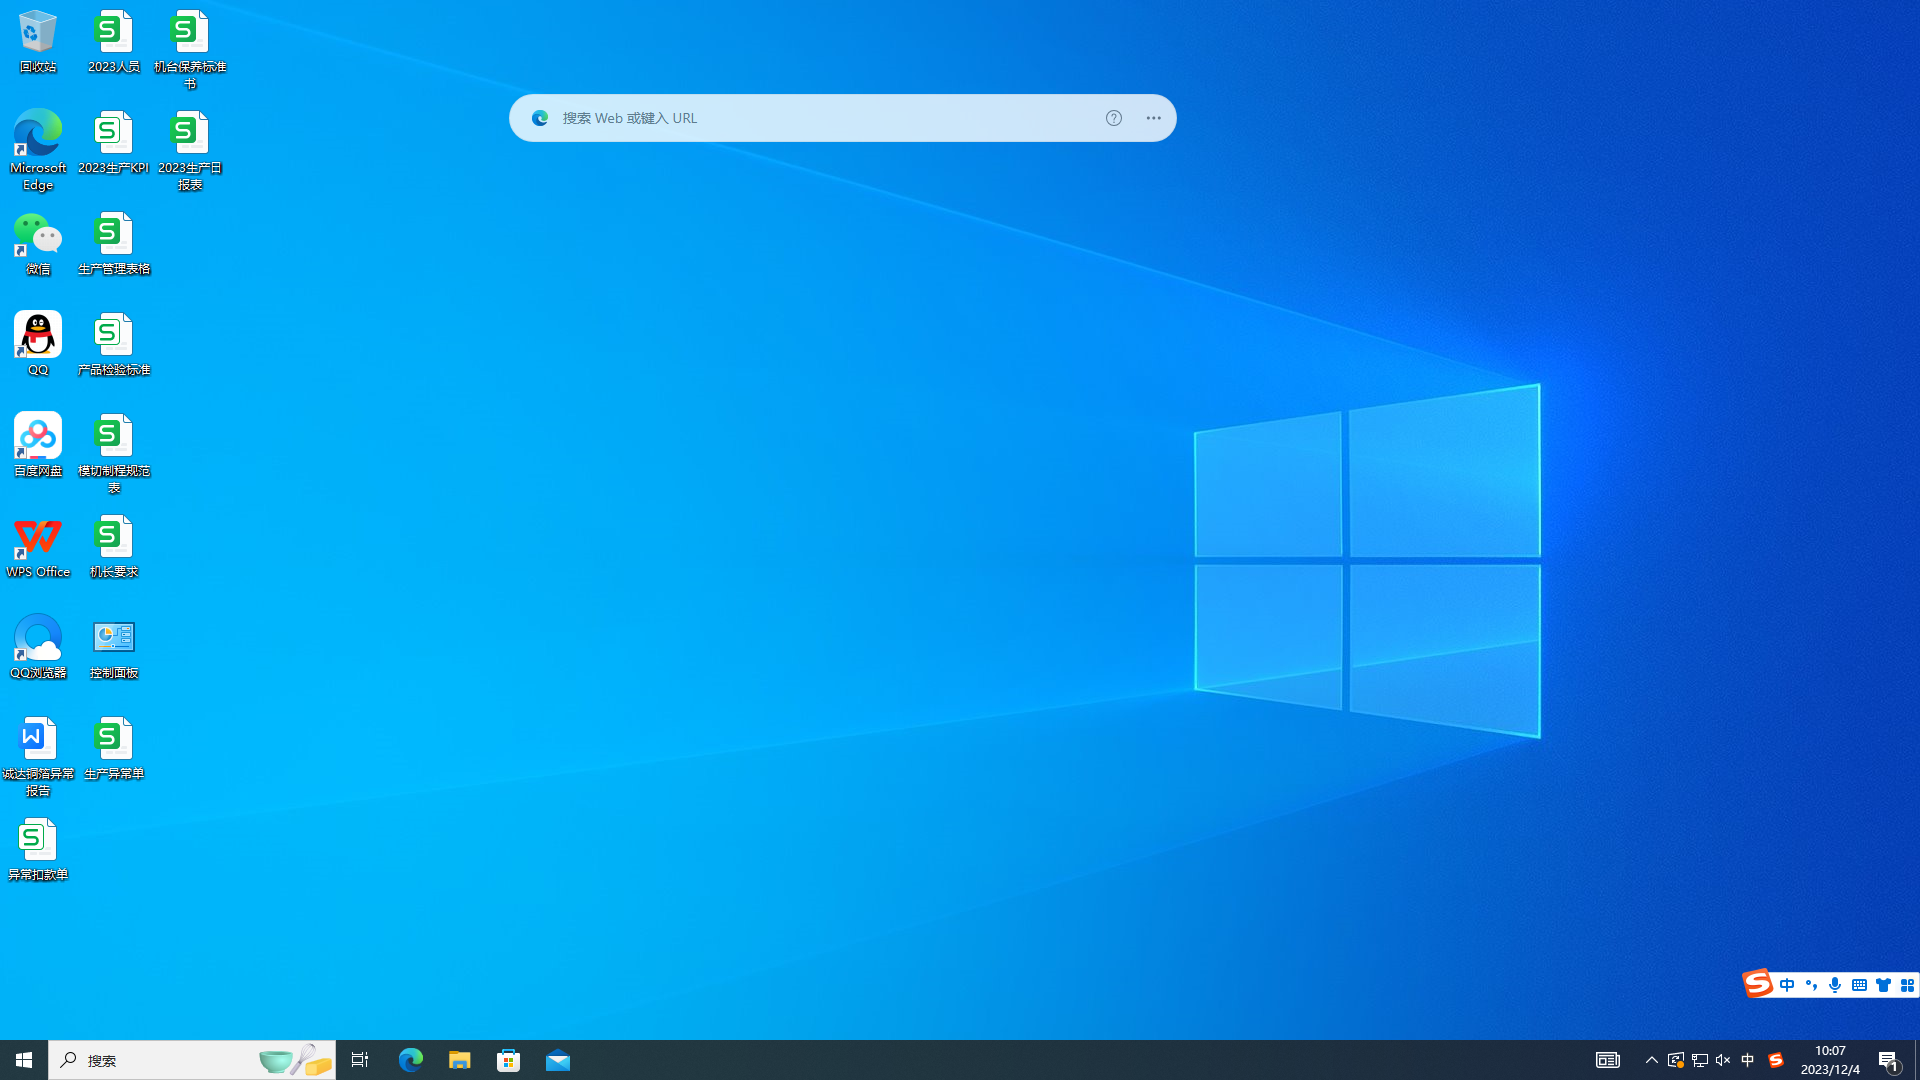Toggle Sogou punctuation mode button
1920x1080 pixels.
(x=1811, y=985)
